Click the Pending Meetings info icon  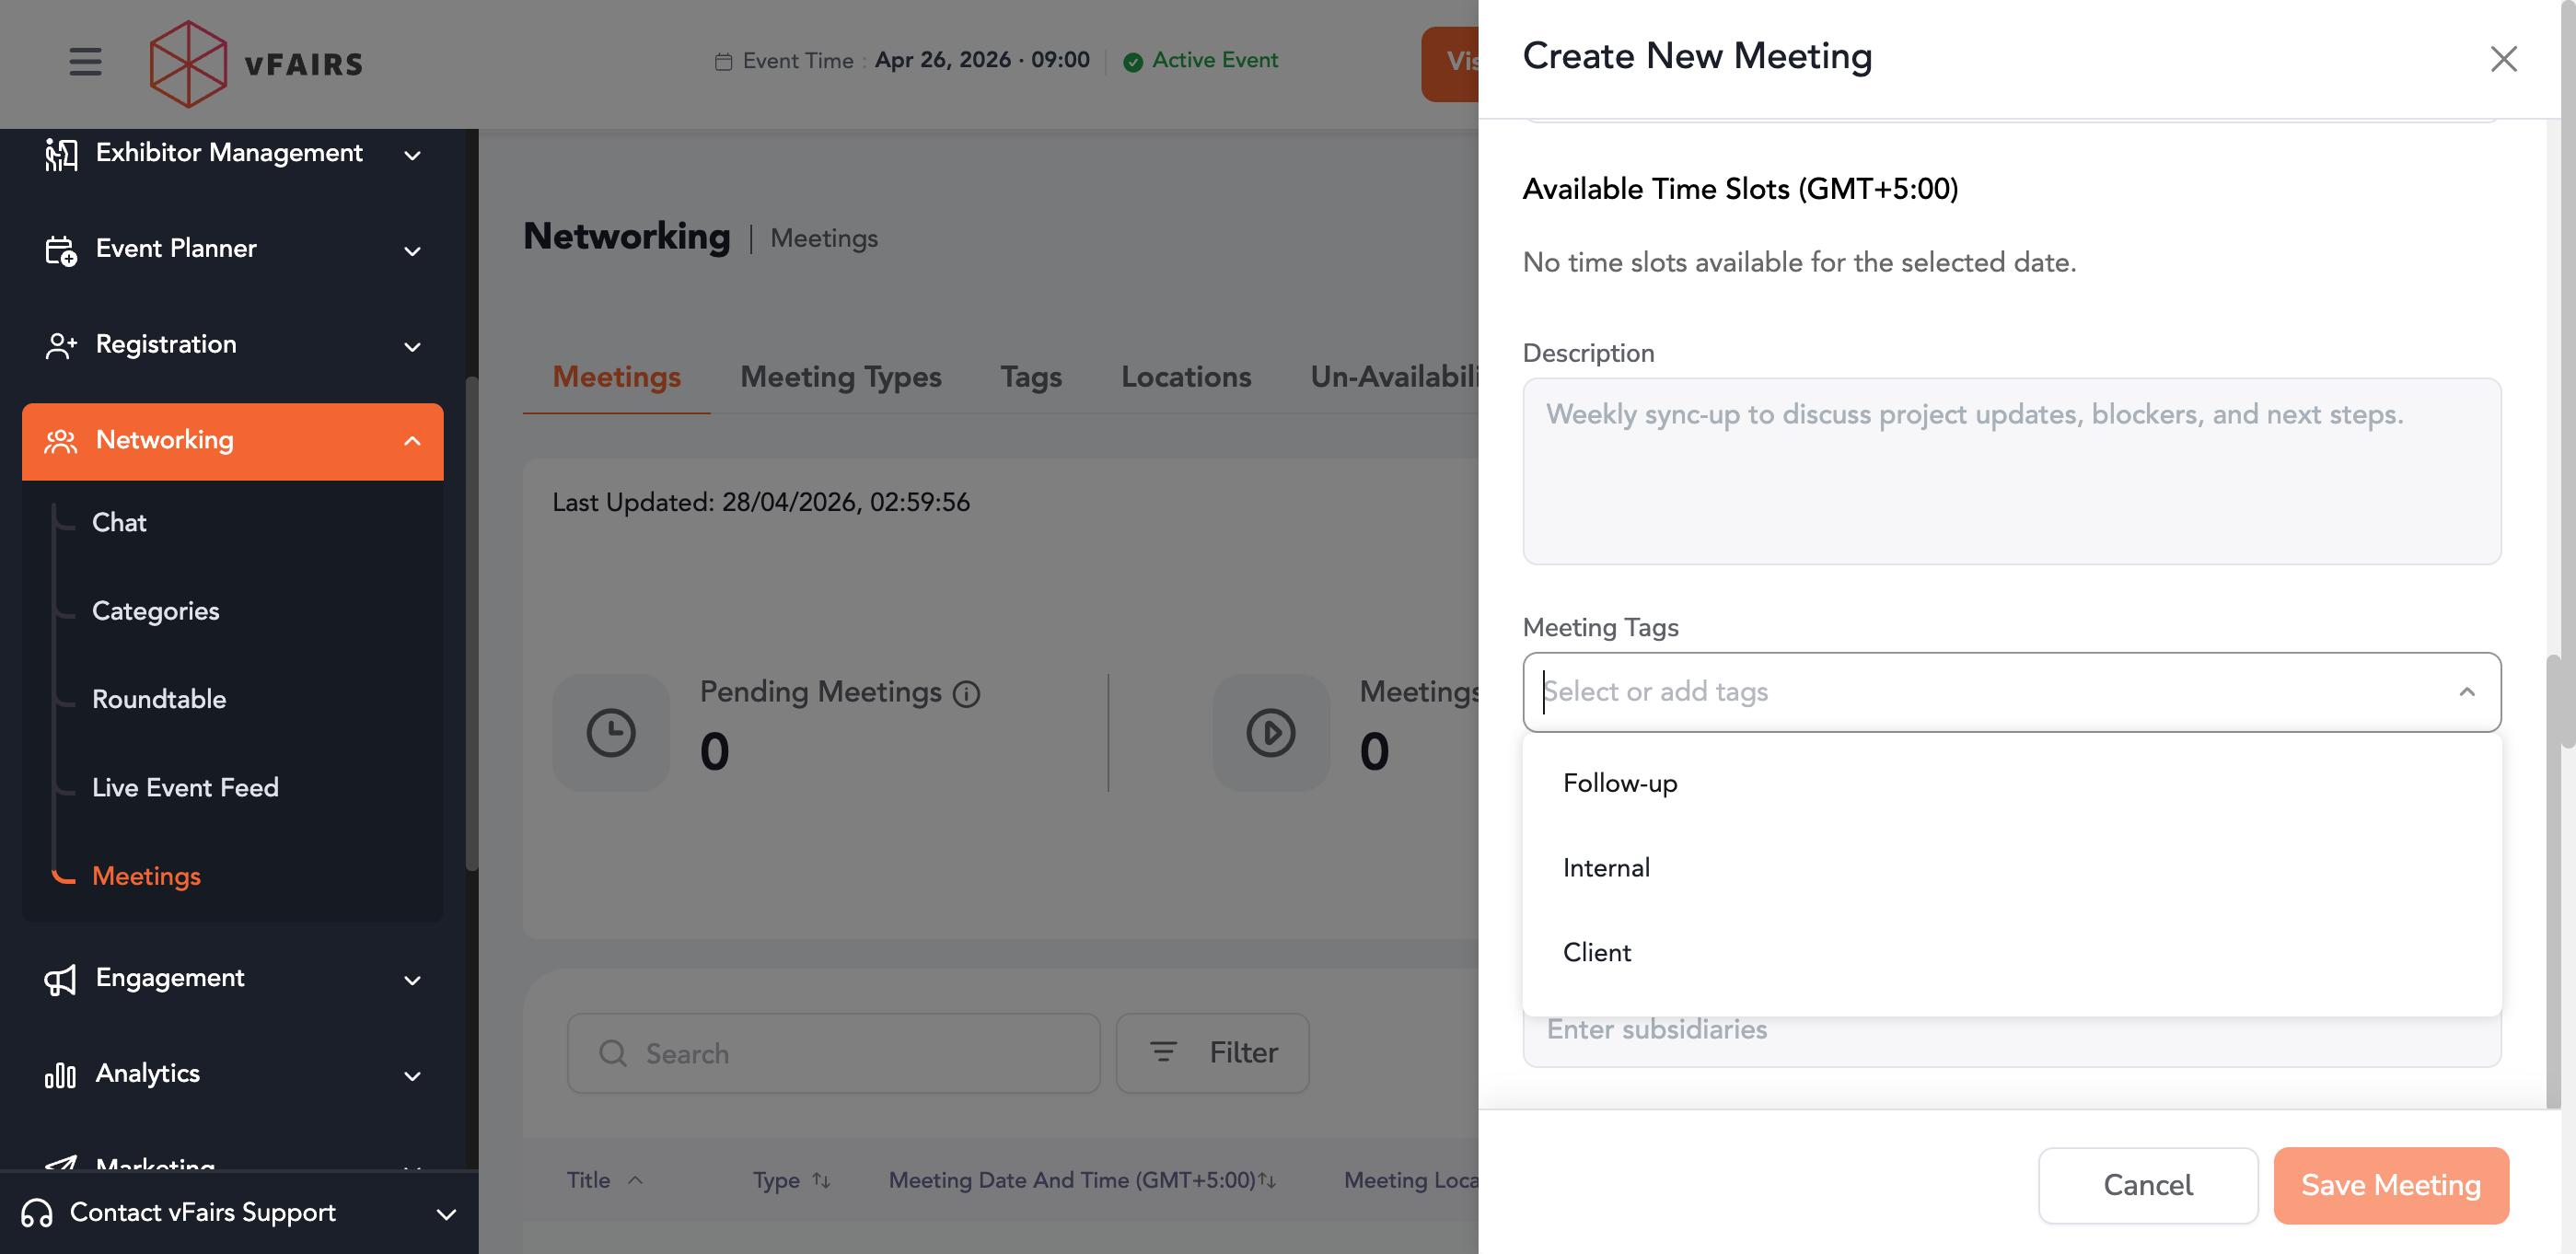[x=965, y=694]
